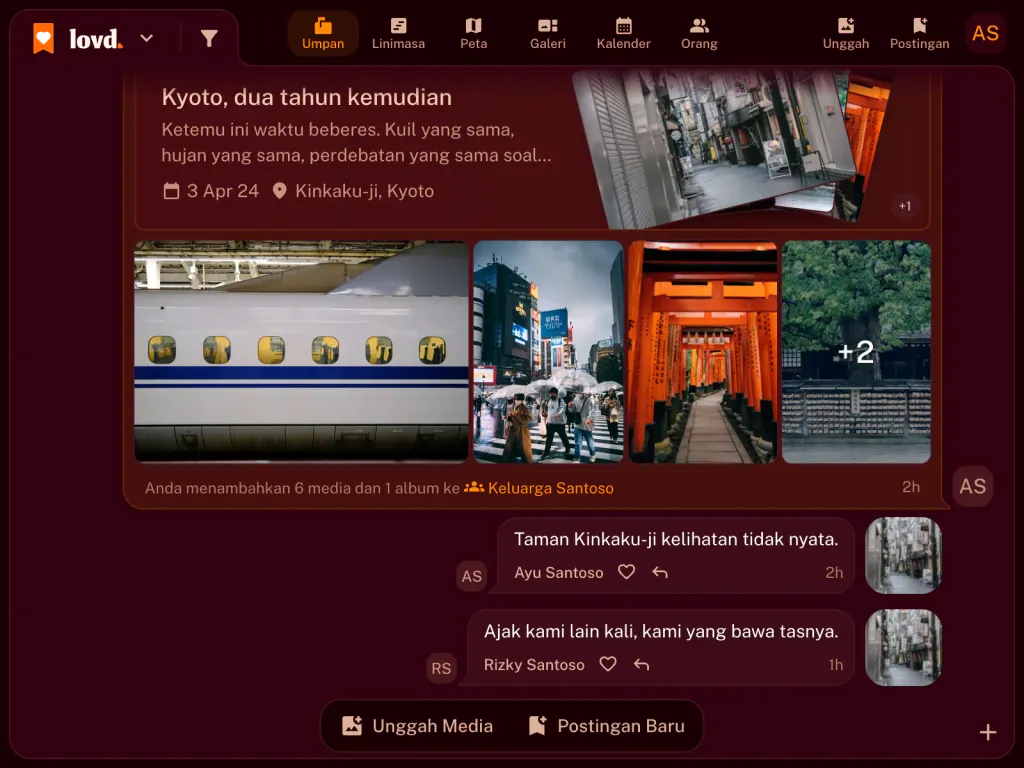
Task: Like Ayu Santoso's comment
Action: coord(626,572)
